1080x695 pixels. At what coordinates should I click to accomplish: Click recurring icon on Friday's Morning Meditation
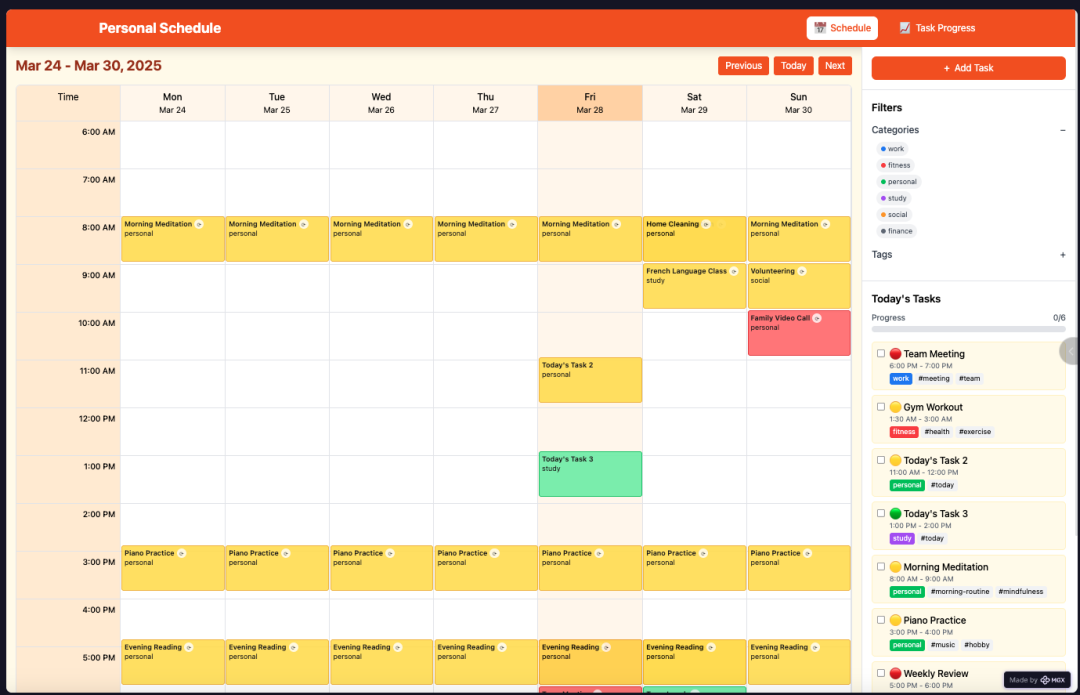(616, 225)
